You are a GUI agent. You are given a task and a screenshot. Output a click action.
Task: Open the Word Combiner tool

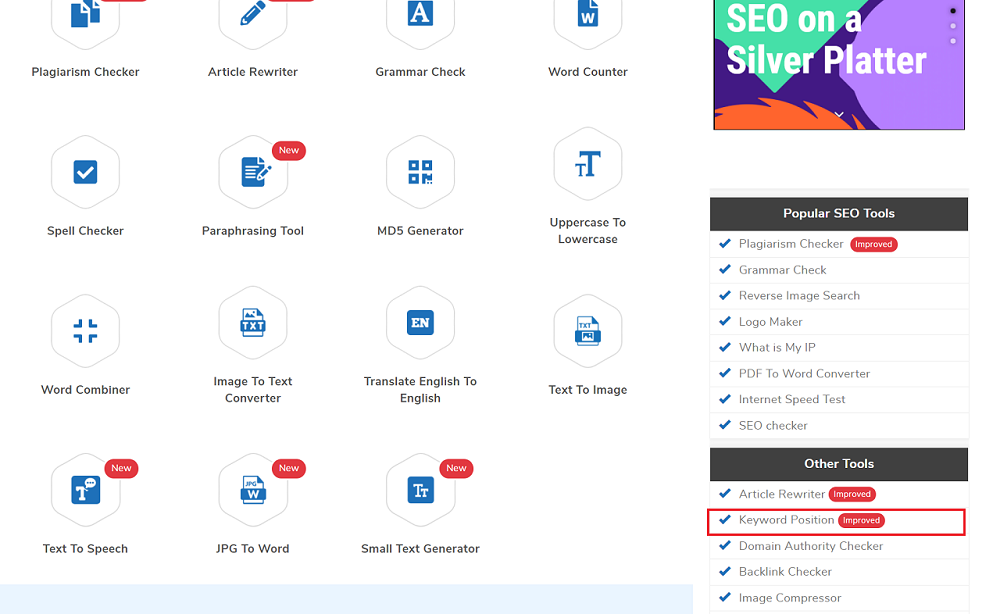85,330
